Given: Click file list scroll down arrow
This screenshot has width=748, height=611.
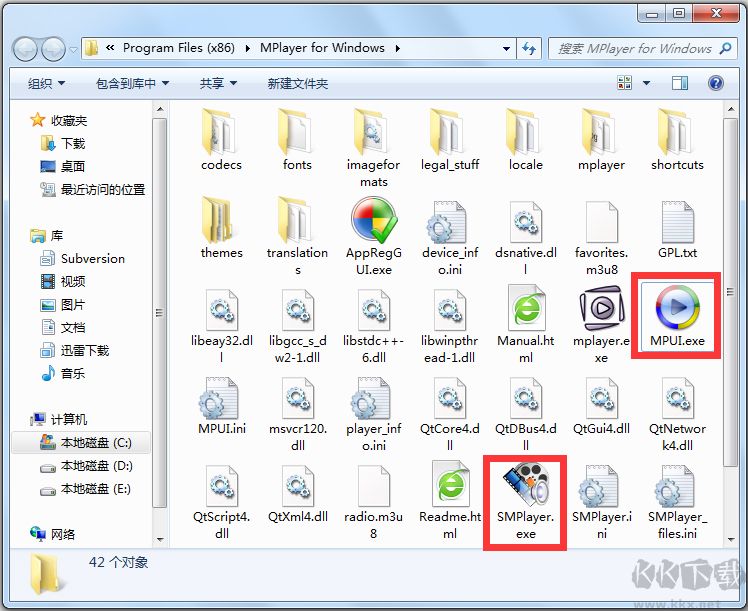Looking at the screenshot, I should coord(731,540).
